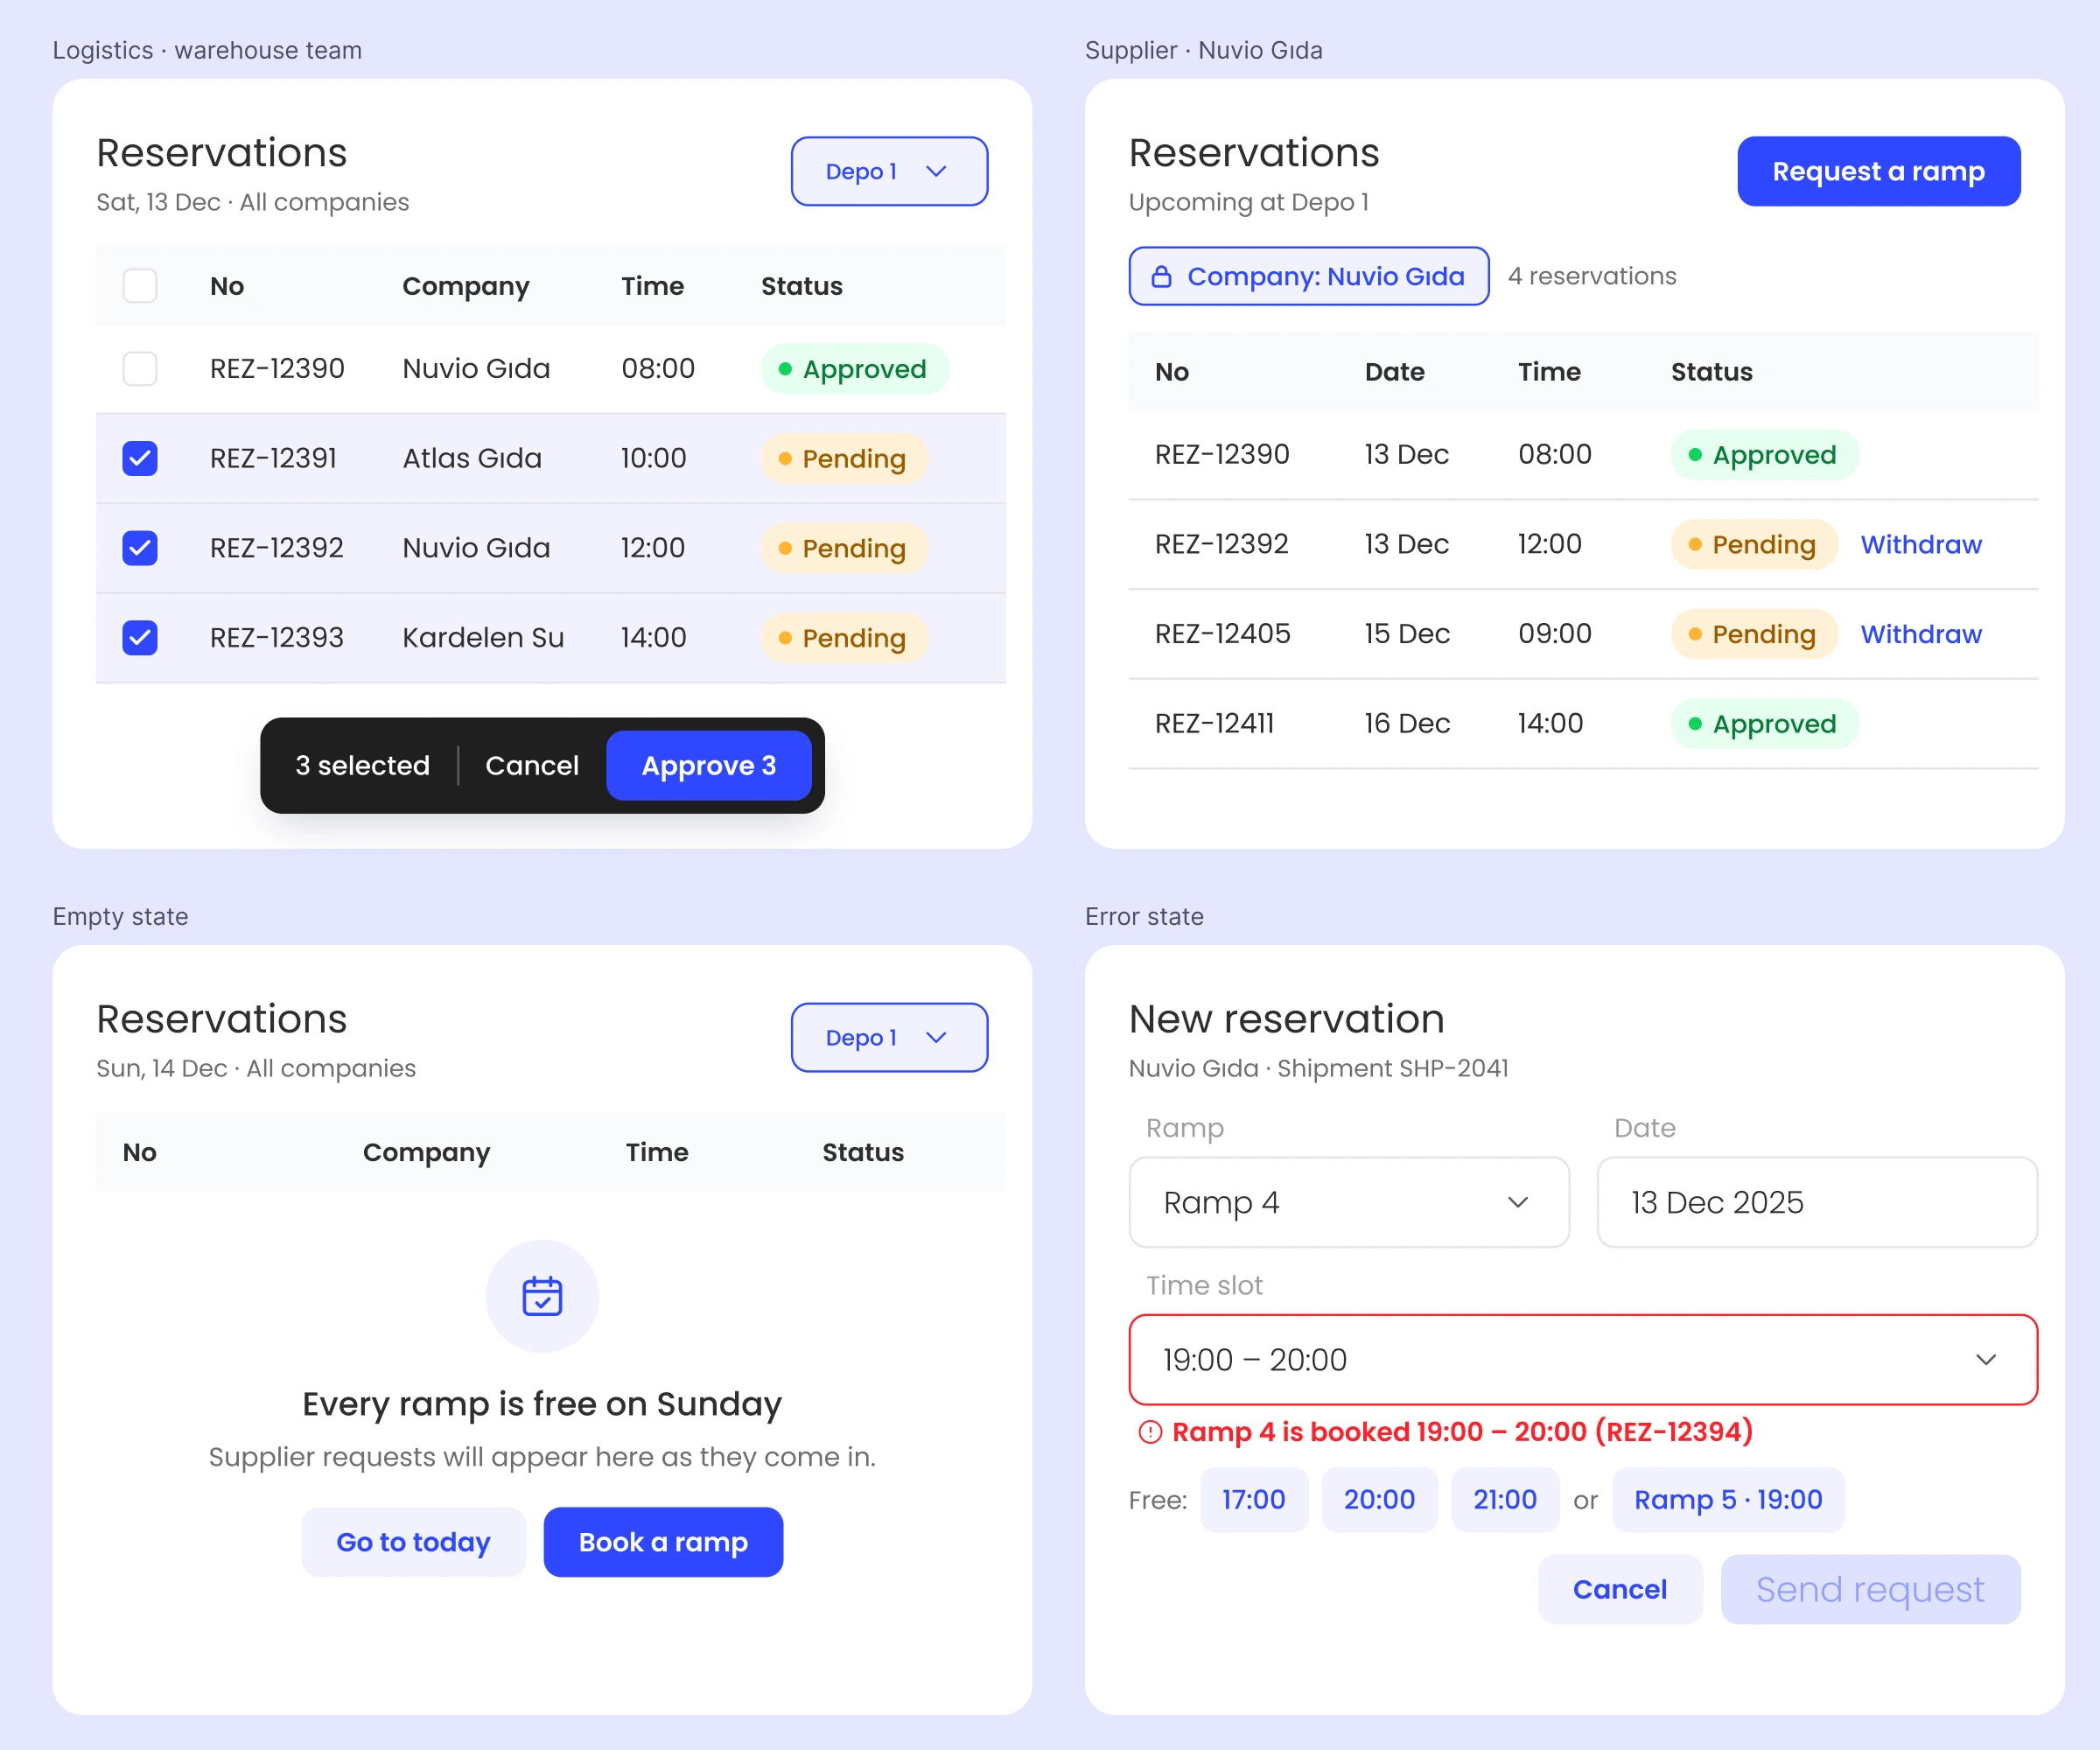Toggle the select-all checkbox in table header

tap(140, 286)
